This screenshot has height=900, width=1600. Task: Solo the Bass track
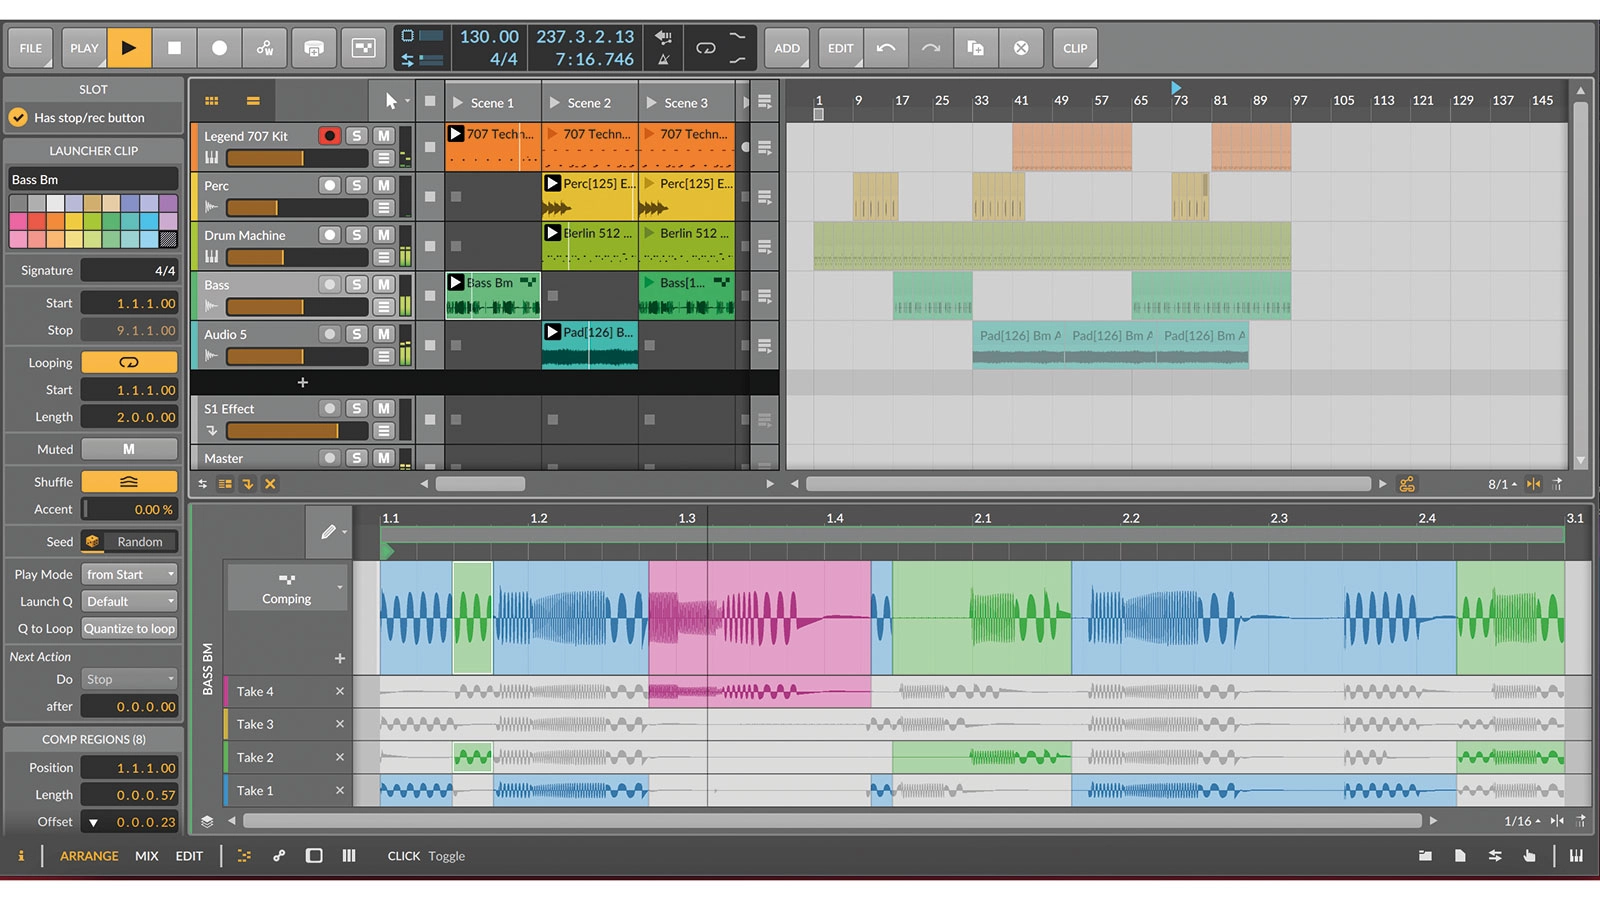coord(357,285)
